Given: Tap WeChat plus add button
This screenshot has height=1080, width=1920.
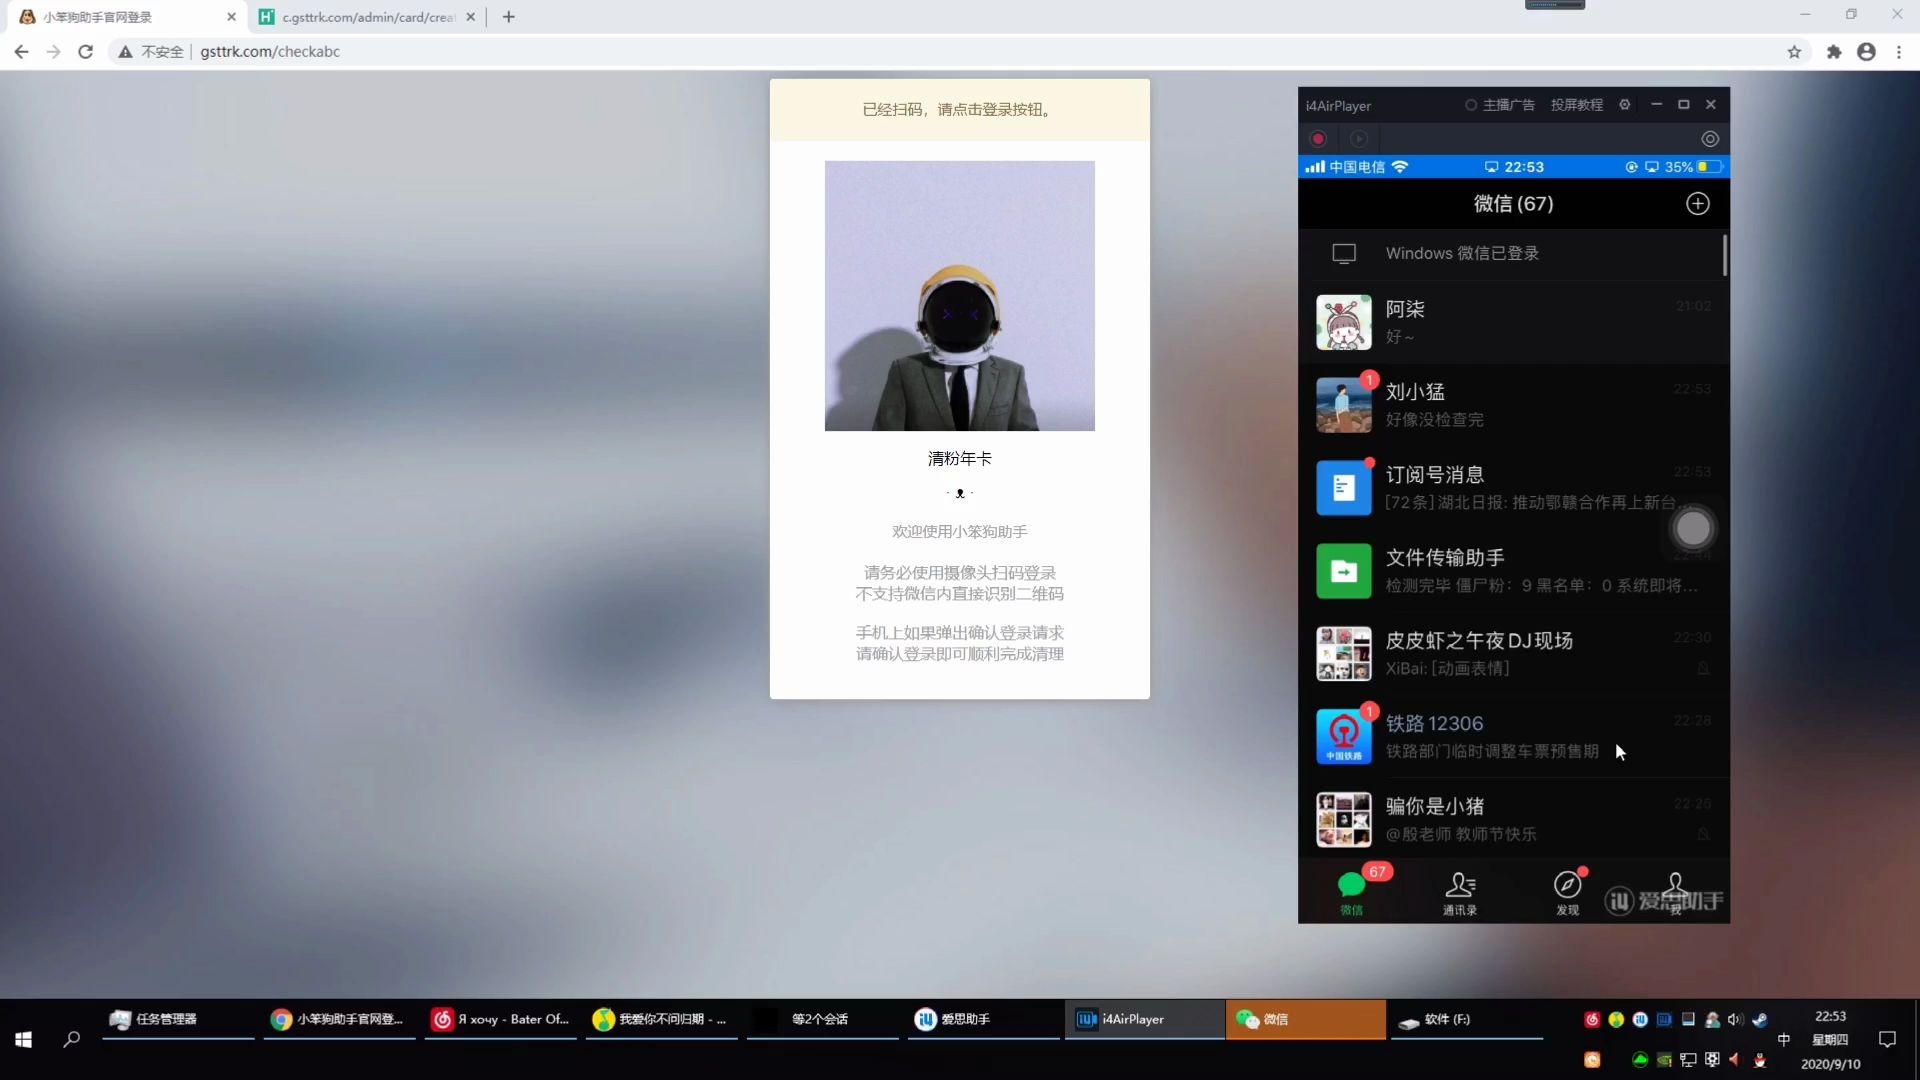Looking at the screenshot, I should [x=1698, y=204].
